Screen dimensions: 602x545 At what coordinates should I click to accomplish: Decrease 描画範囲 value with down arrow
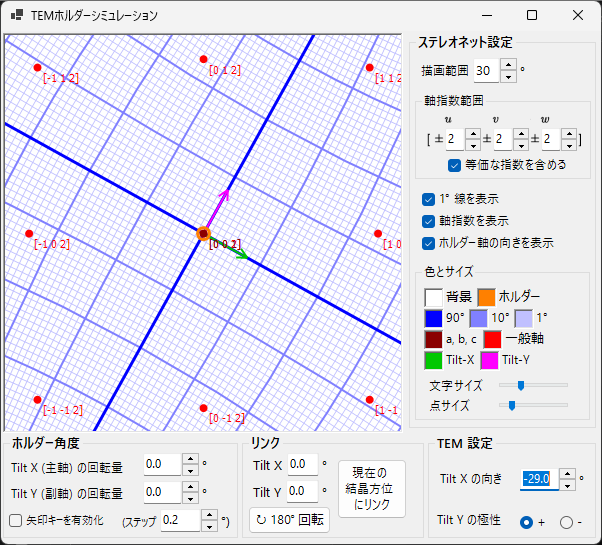pos(508,76)
